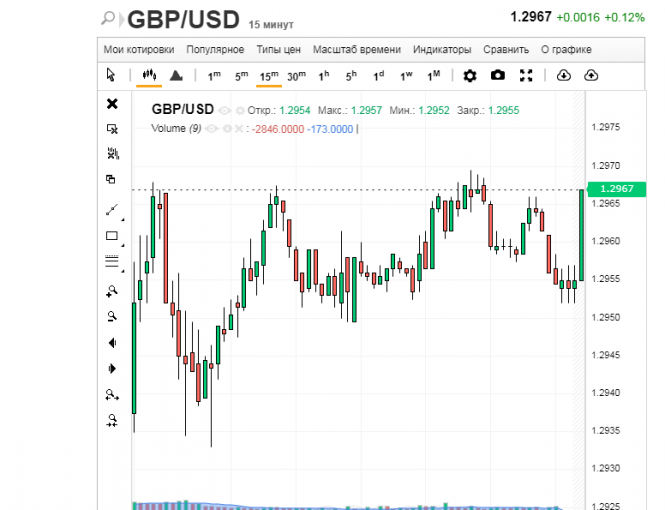Open the Масштаб времени menu
Image resolution: width=665 pixels, height=510 pixels.
click(357, 50)
